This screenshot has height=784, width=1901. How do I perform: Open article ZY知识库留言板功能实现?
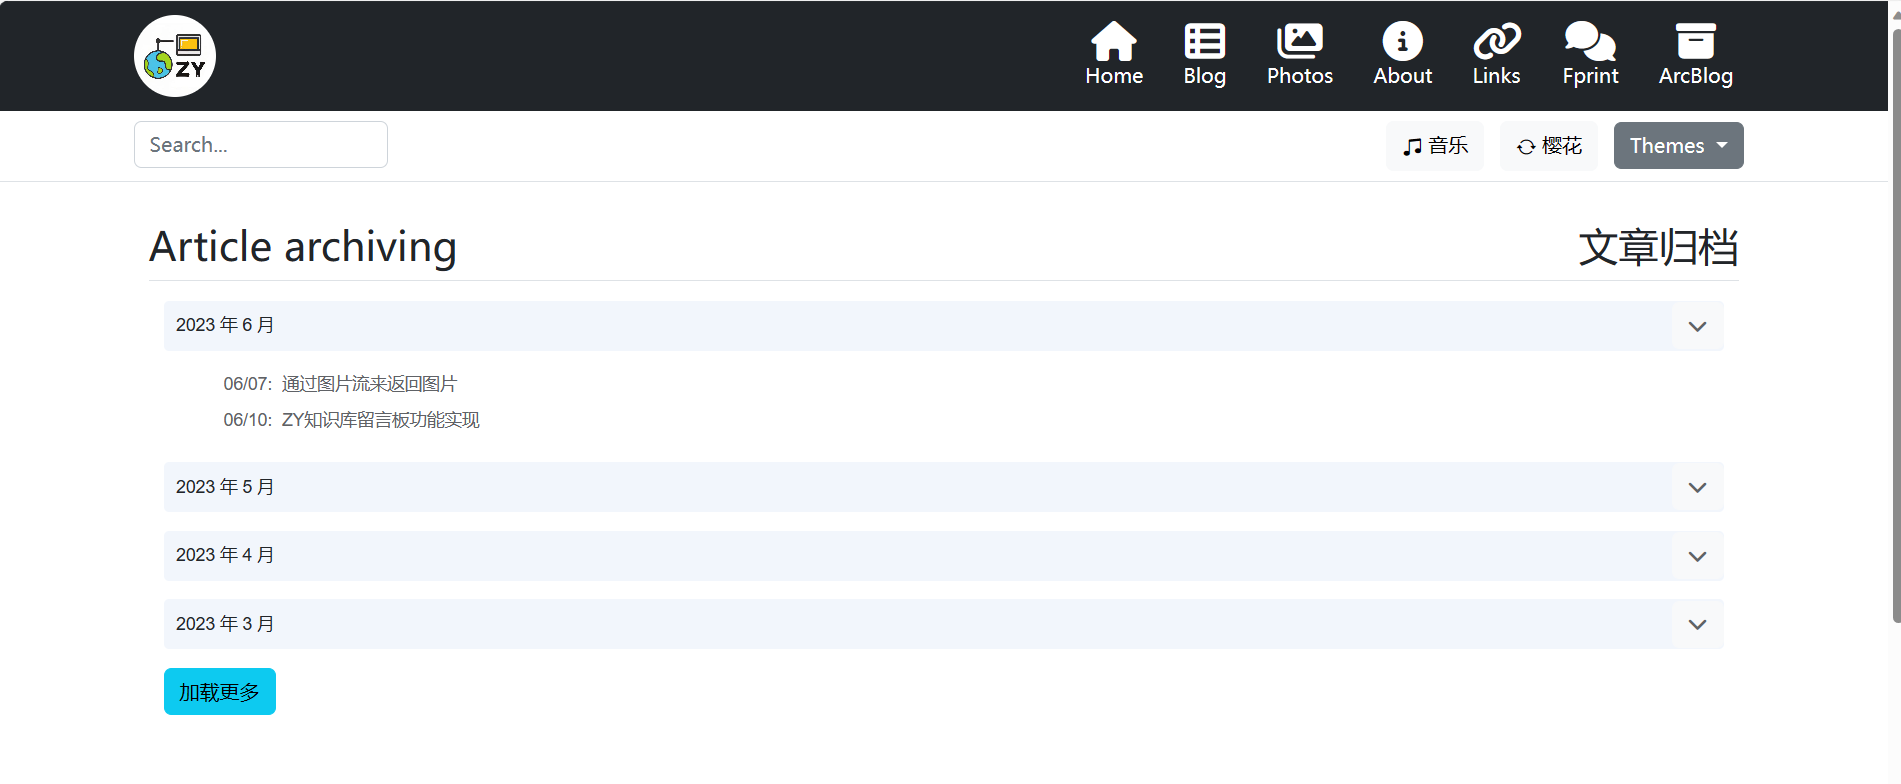[x=380, y=420]
